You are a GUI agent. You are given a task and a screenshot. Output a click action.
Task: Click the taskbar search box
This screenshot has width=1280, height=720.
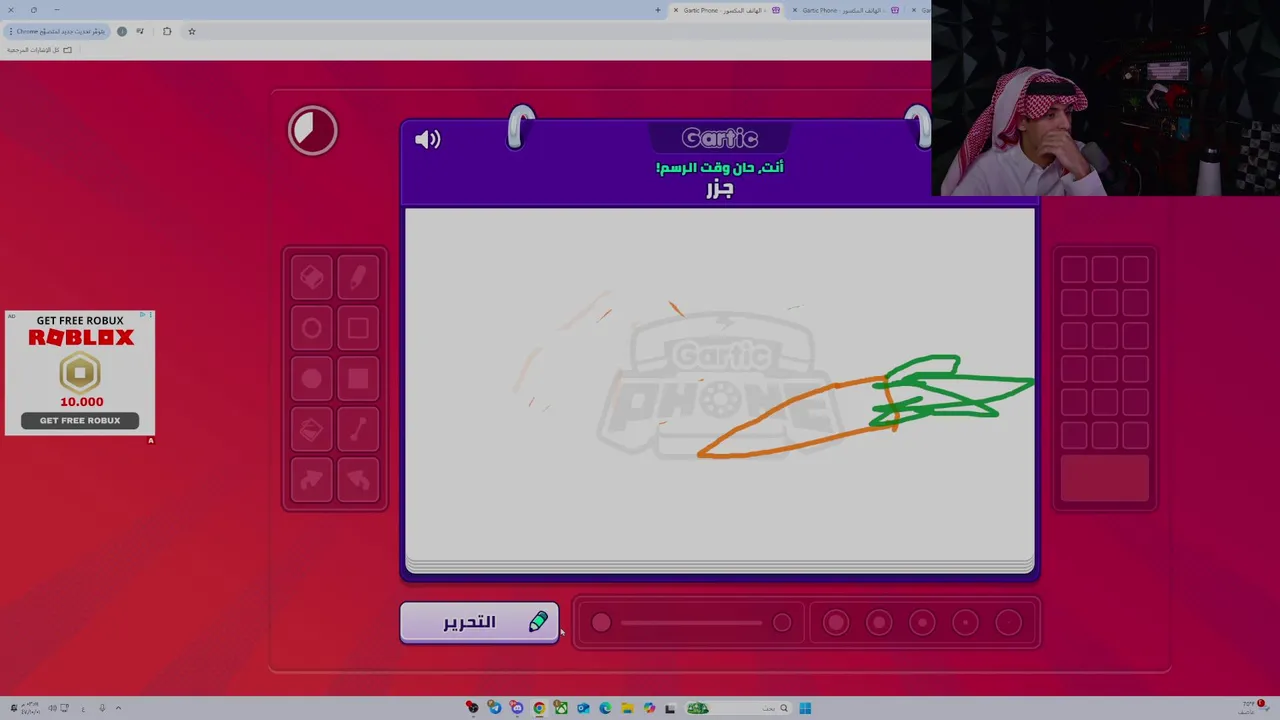click(740, 708)
